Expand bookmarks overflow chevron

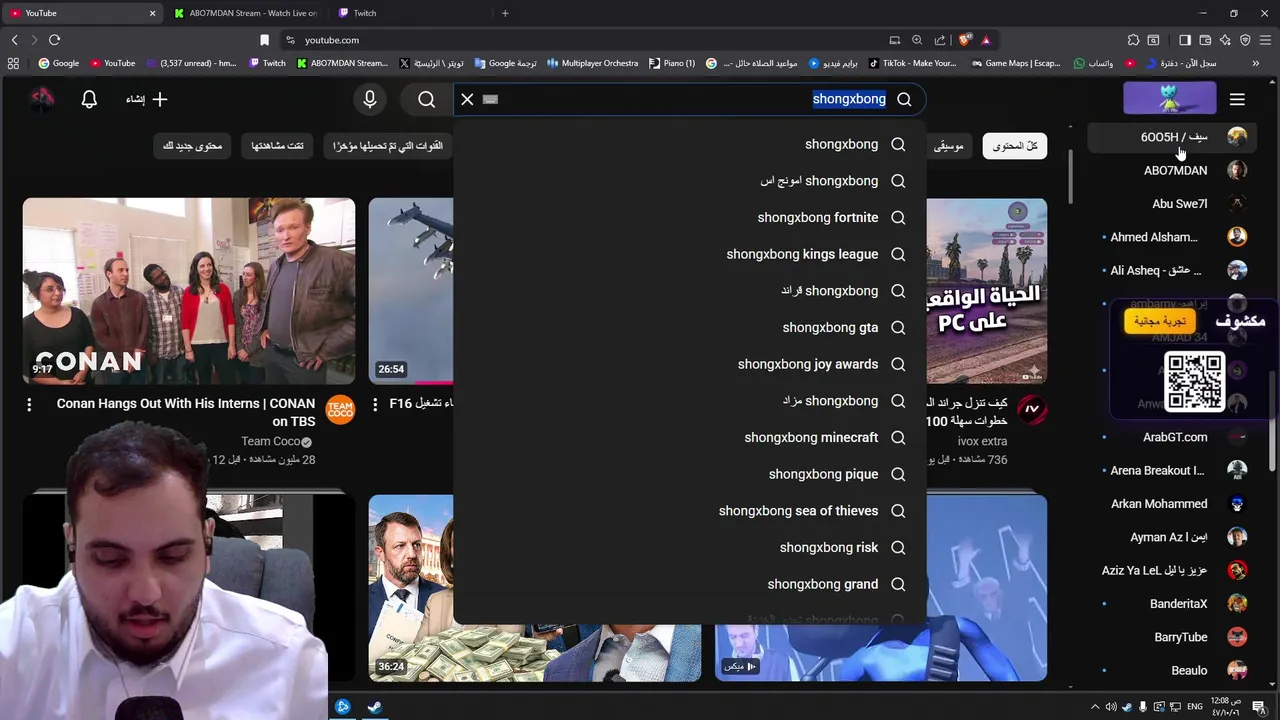[x=1256, y=63]
